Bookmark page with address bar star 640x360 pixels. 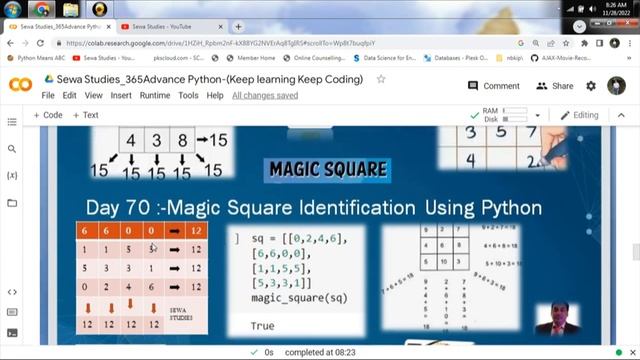tap(566, 43)
